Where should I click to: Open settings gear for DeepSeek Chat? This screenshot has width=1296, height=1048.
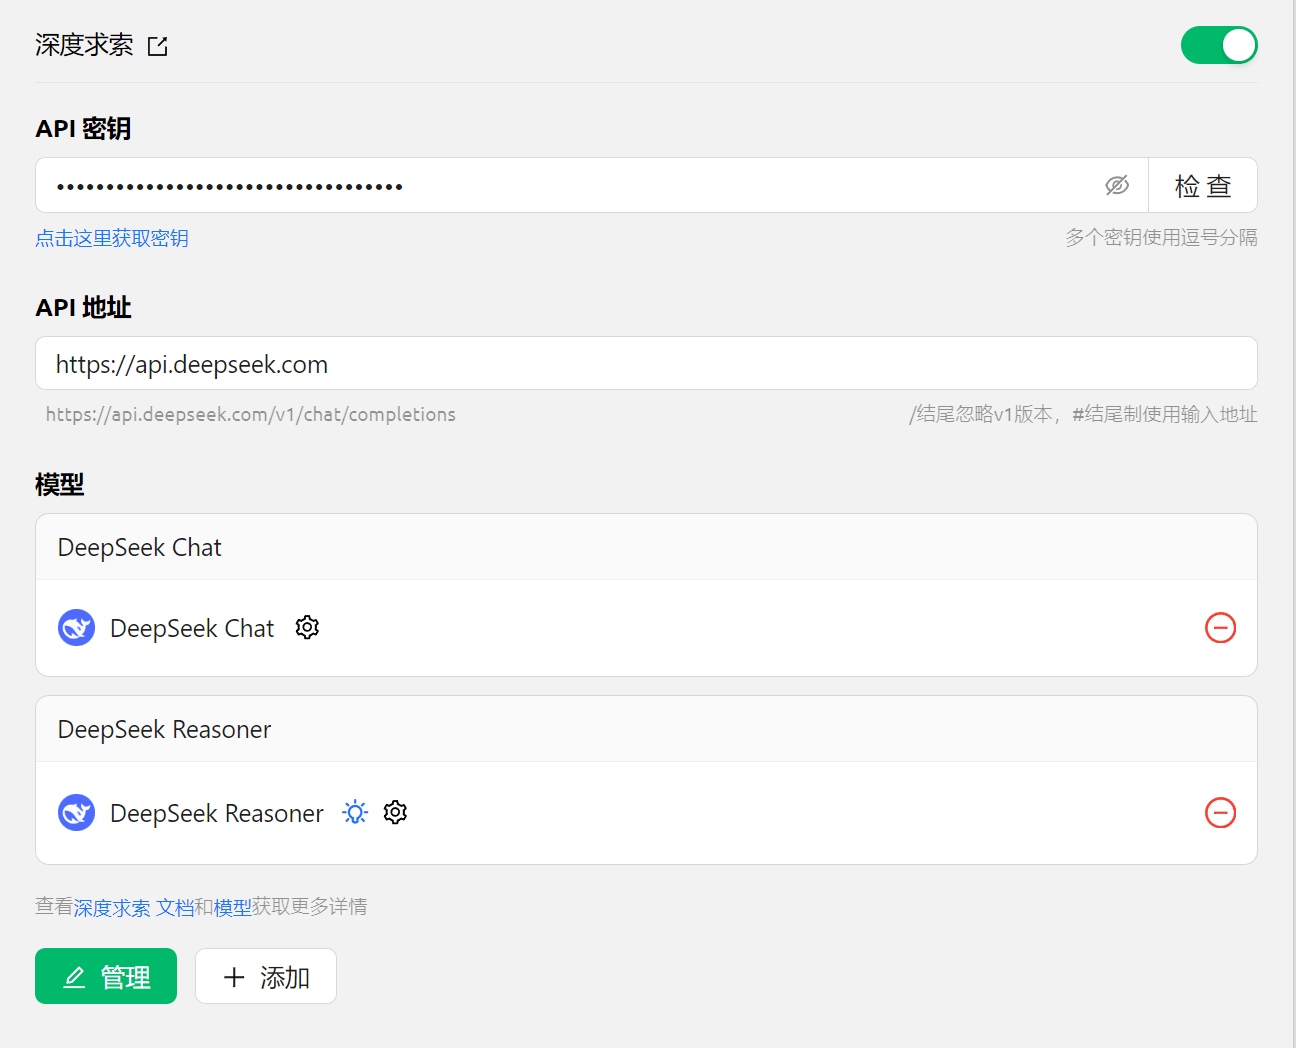coord(307,627)
